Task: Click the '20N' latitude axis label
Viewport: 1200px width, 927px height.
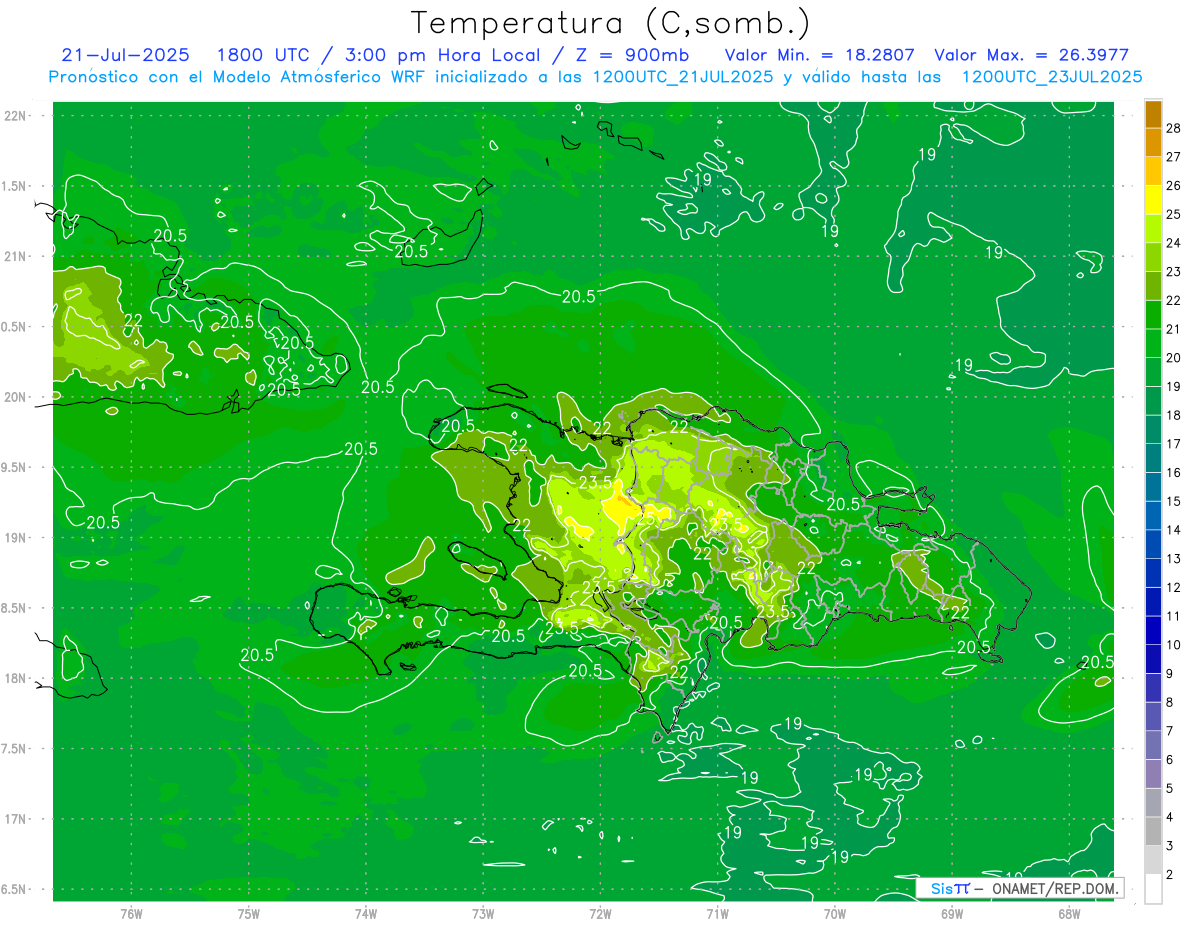Action: 15,397
